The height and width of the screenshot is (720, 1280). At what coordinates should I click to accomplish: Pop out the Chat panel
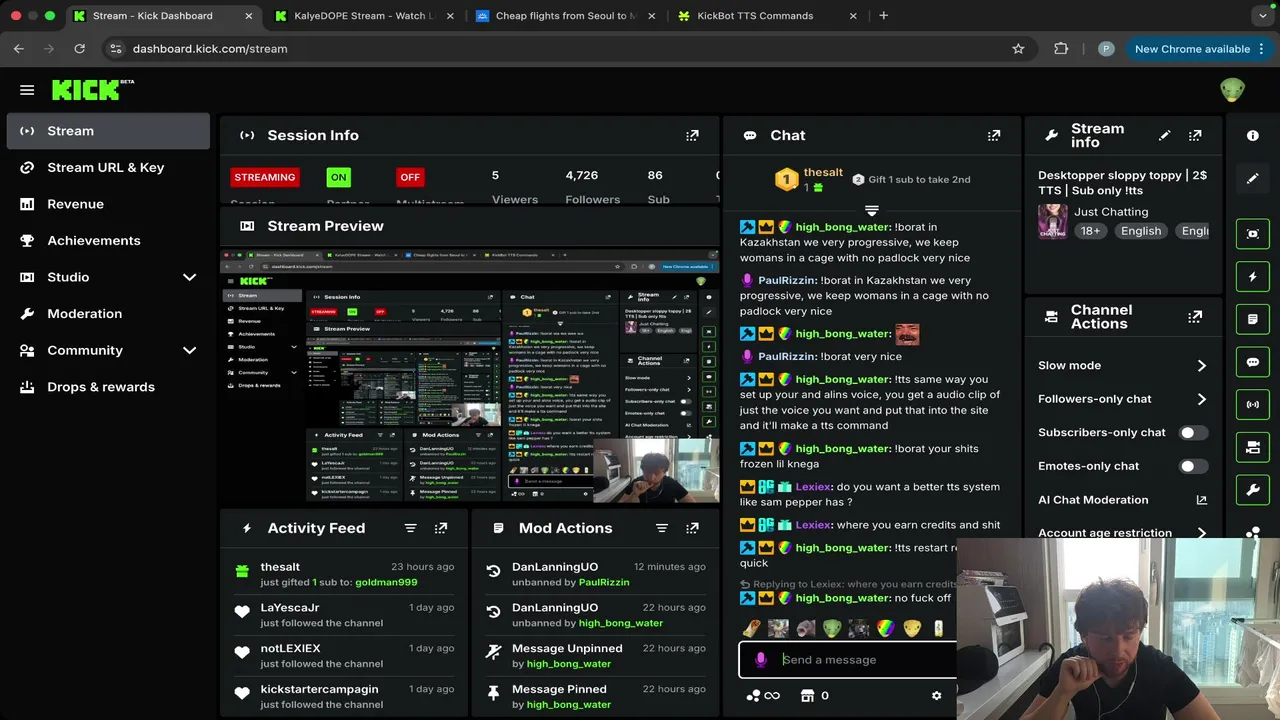[x=994, y=135]
